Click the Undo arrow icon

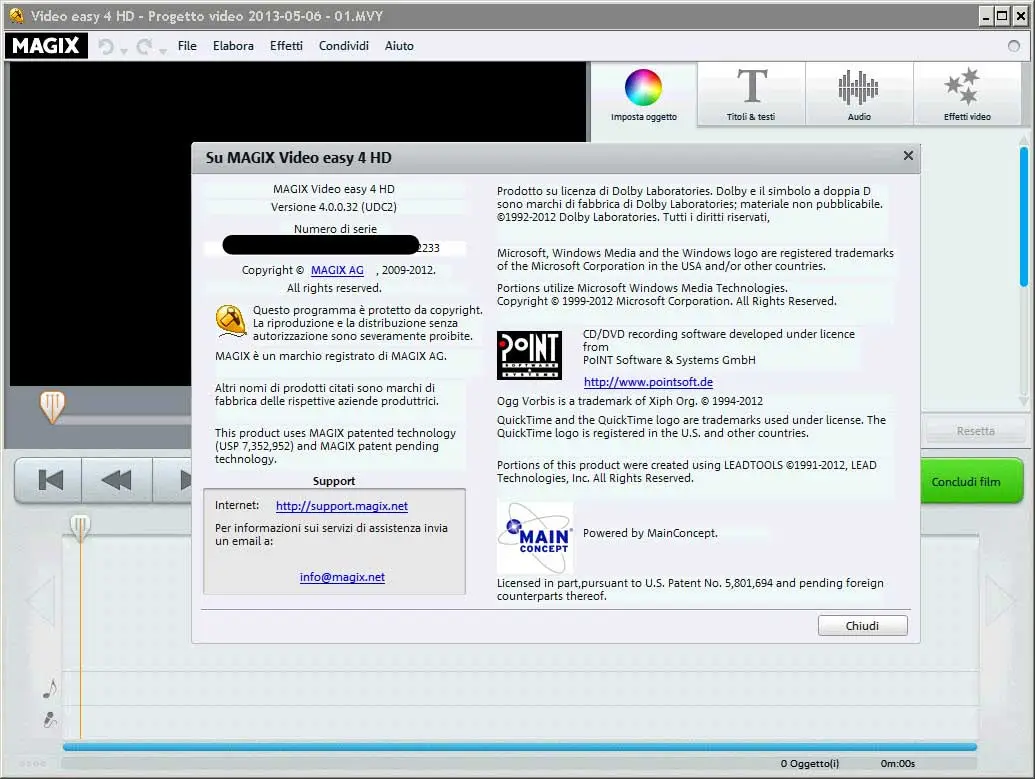click(106, 46)
